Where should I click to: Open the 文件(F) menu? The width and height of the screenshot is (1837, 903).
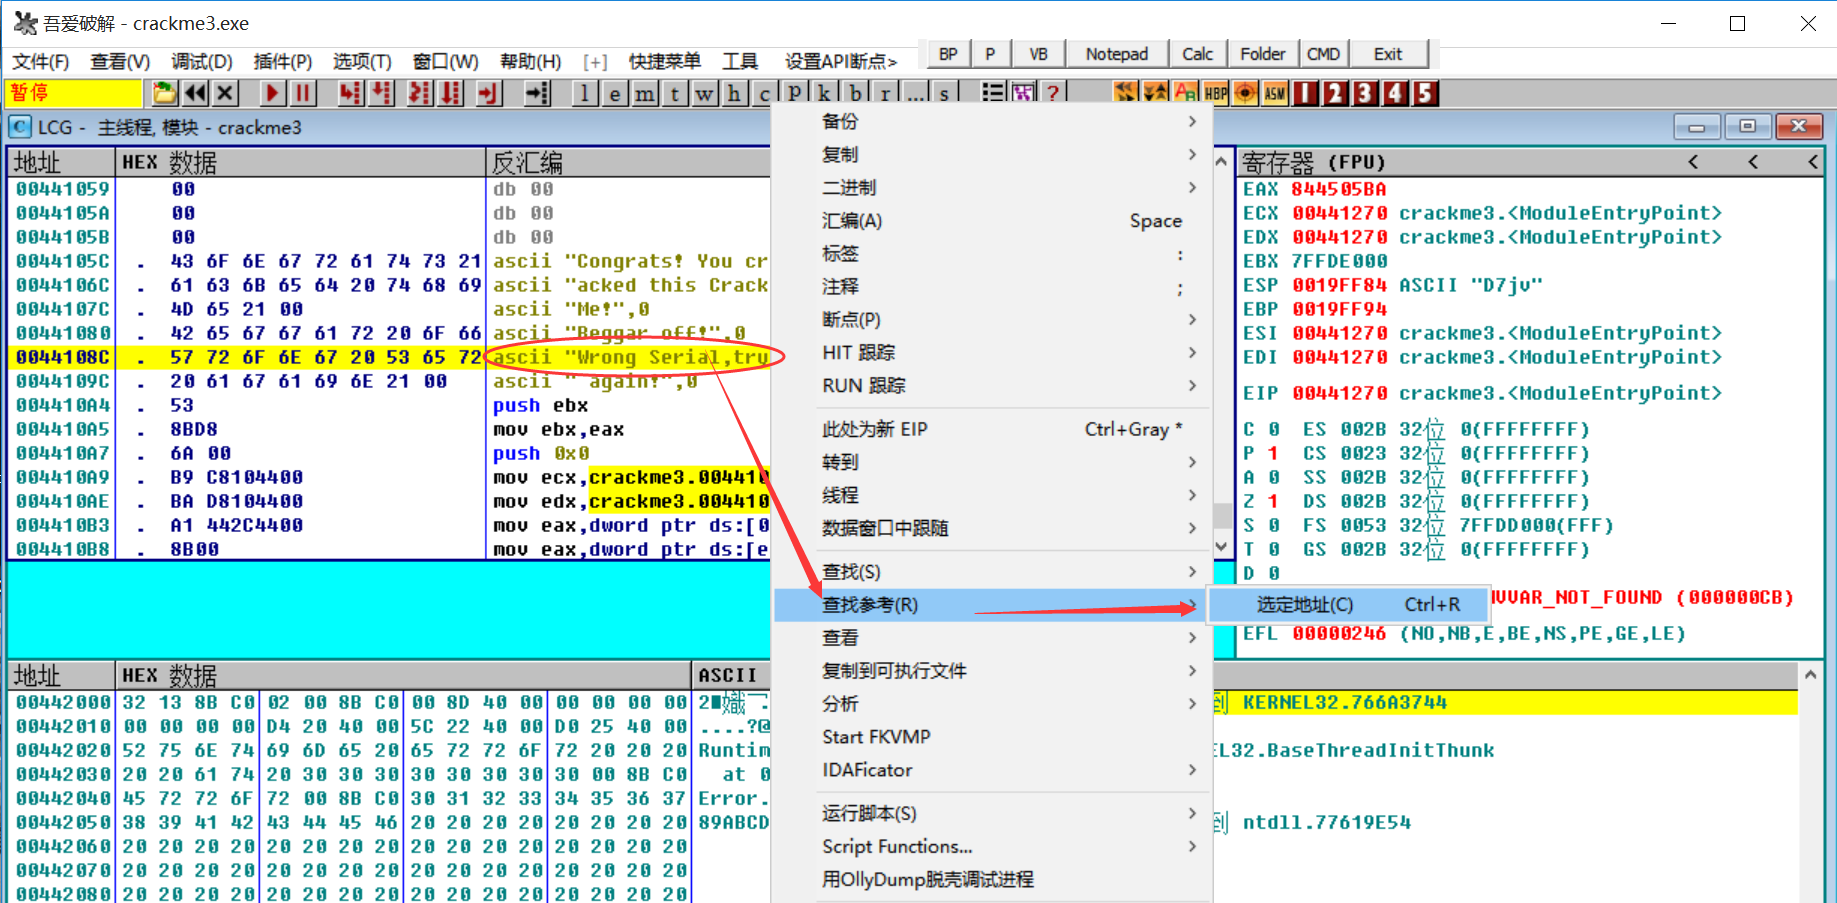[40, 61]
